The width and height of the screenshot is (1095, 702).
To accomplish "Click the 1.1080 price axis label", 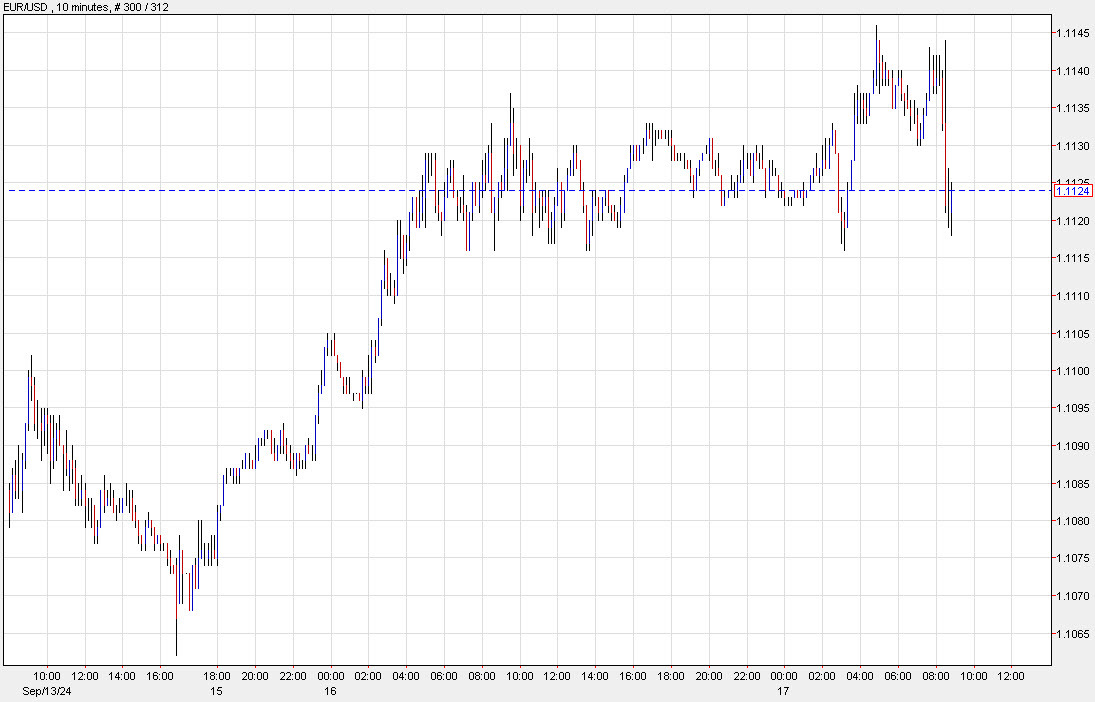I will click(1073, 521).
